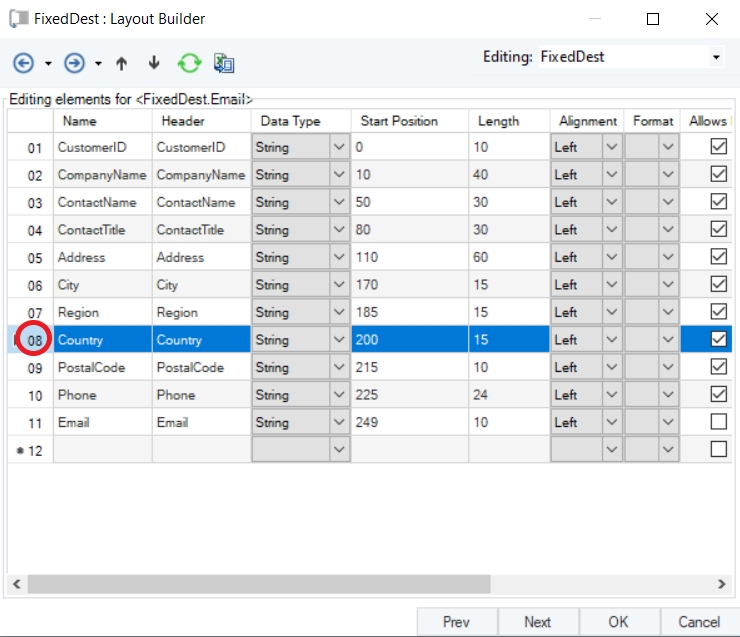Click the Prev button
Screen dimensions: 740x637
[x=456, y=621]
